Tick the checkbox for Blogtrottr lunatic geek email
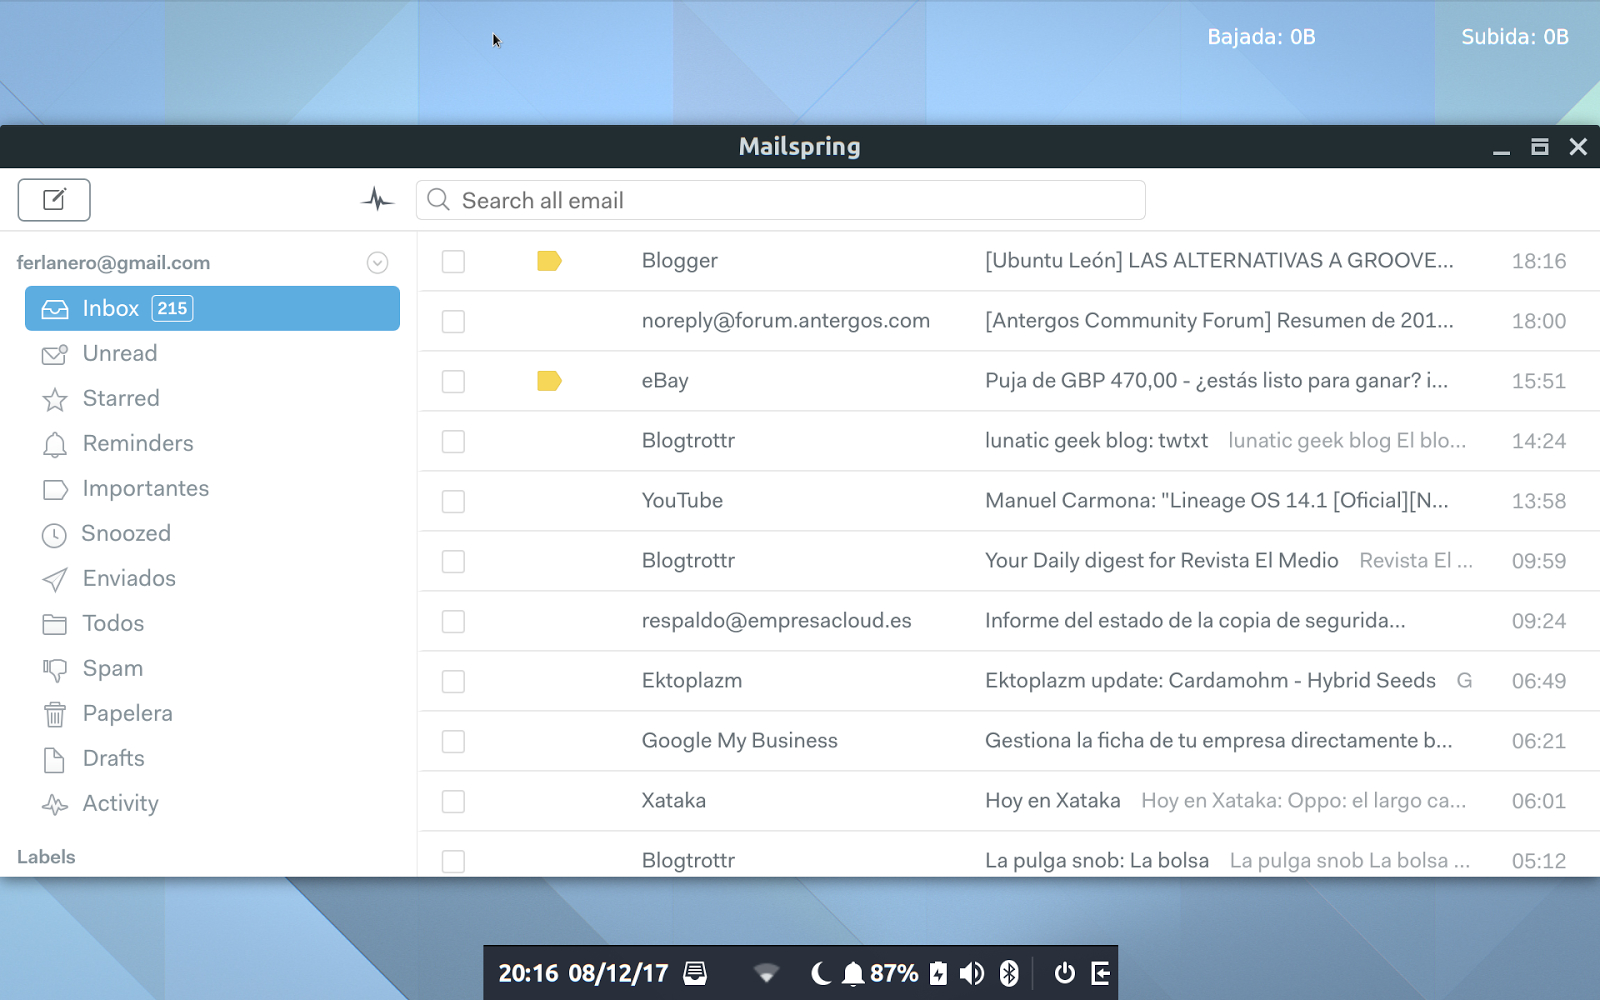 click(x=453, y=441)
